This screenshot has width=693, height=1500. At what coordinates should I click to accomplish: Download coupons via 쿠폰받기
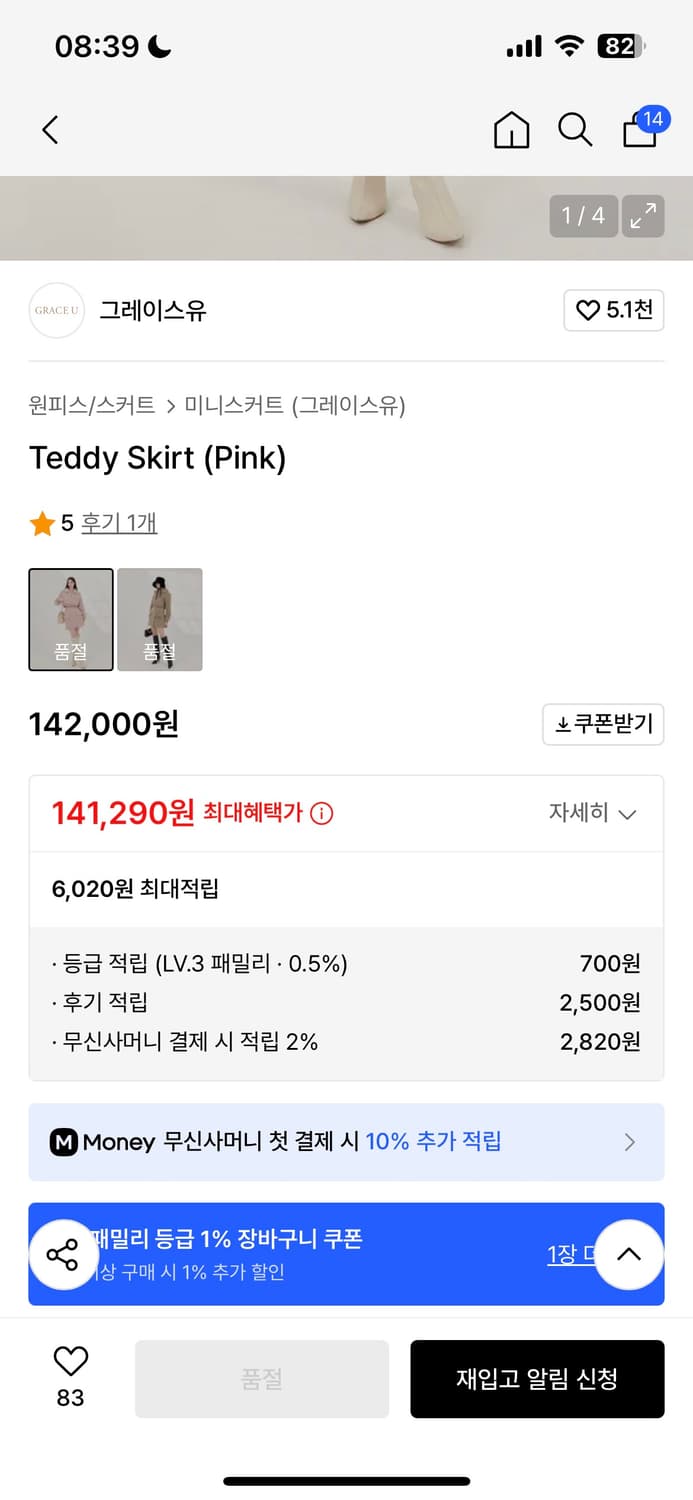[x=603, y=724]
